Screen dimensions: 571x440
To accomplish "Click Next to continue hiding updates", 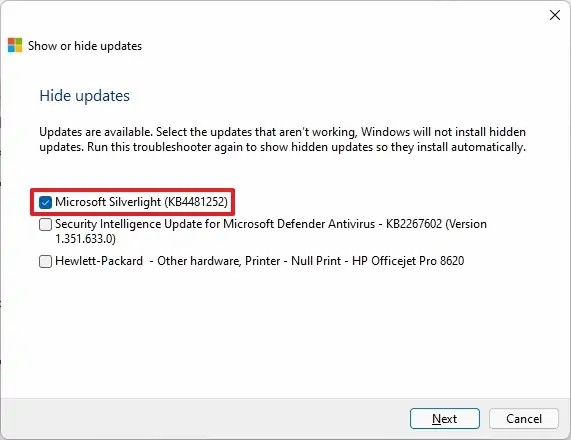I will [445, 419].
